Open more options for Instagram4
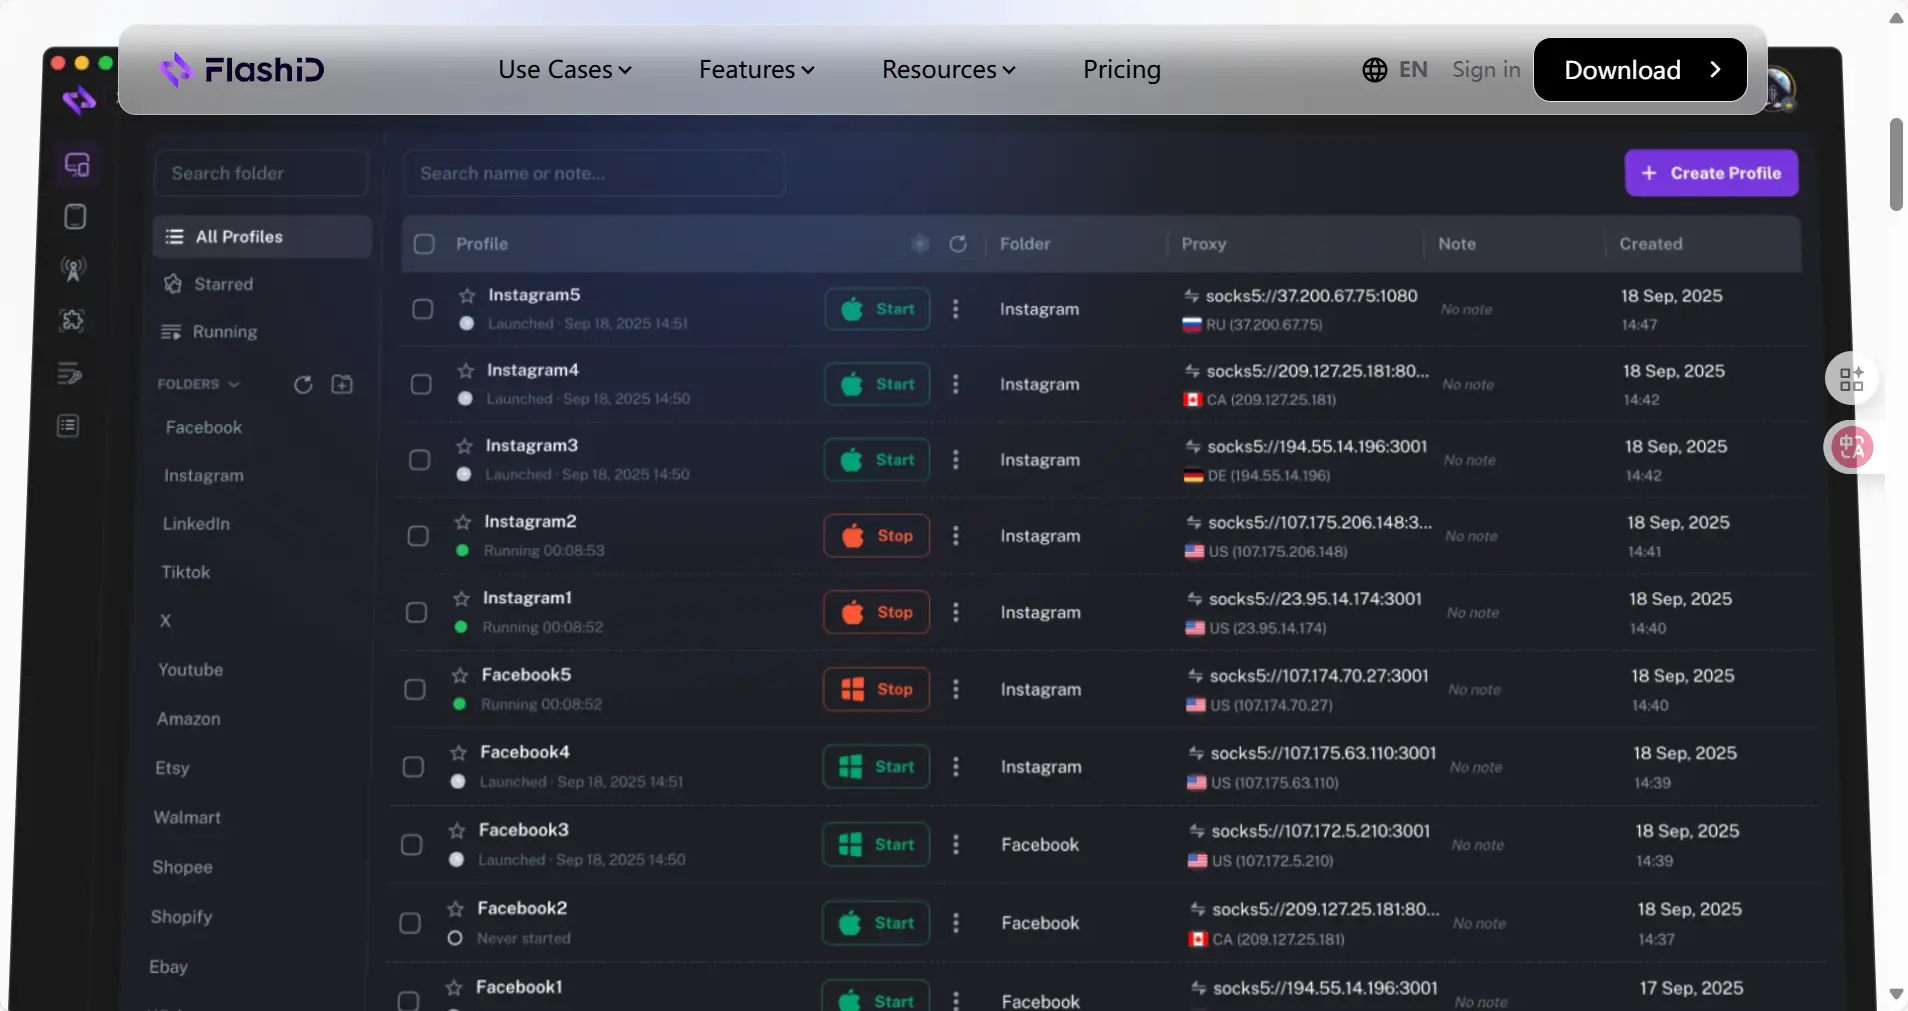1908x1011 pixels. [x=956, y=384]
